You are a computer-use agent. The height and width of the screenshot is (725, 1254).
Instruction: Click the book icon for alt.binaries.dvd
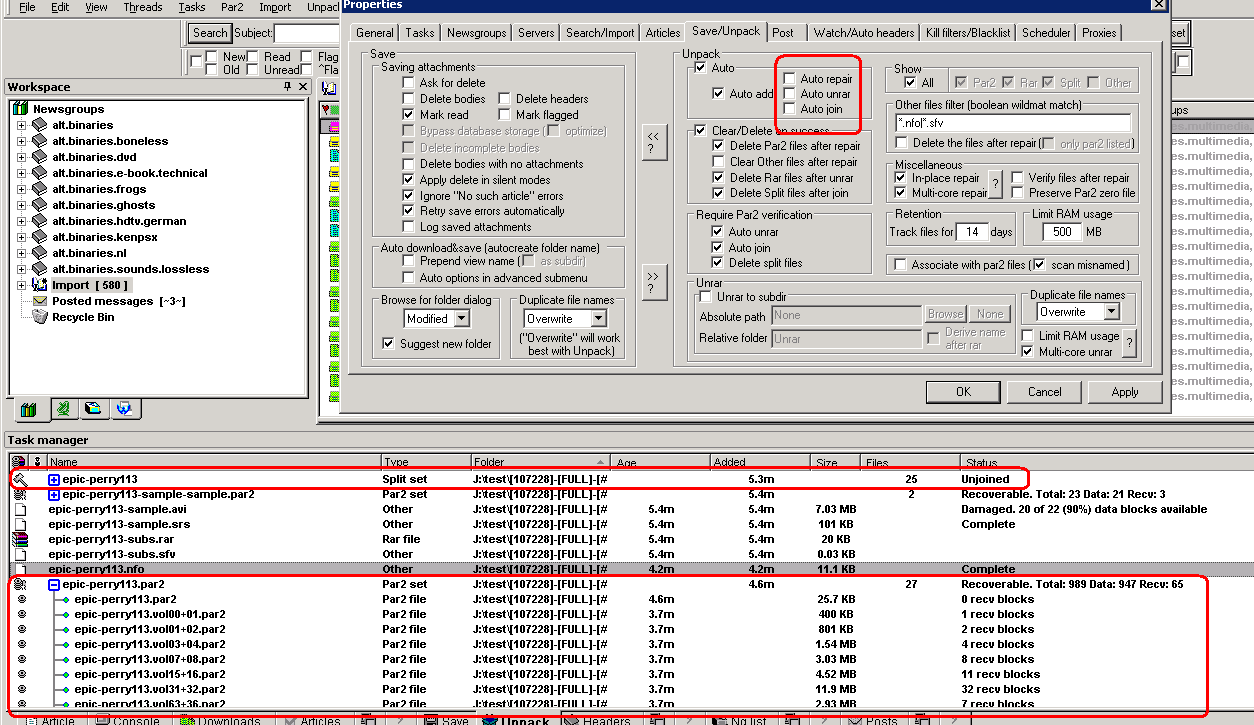click(39, 157)
